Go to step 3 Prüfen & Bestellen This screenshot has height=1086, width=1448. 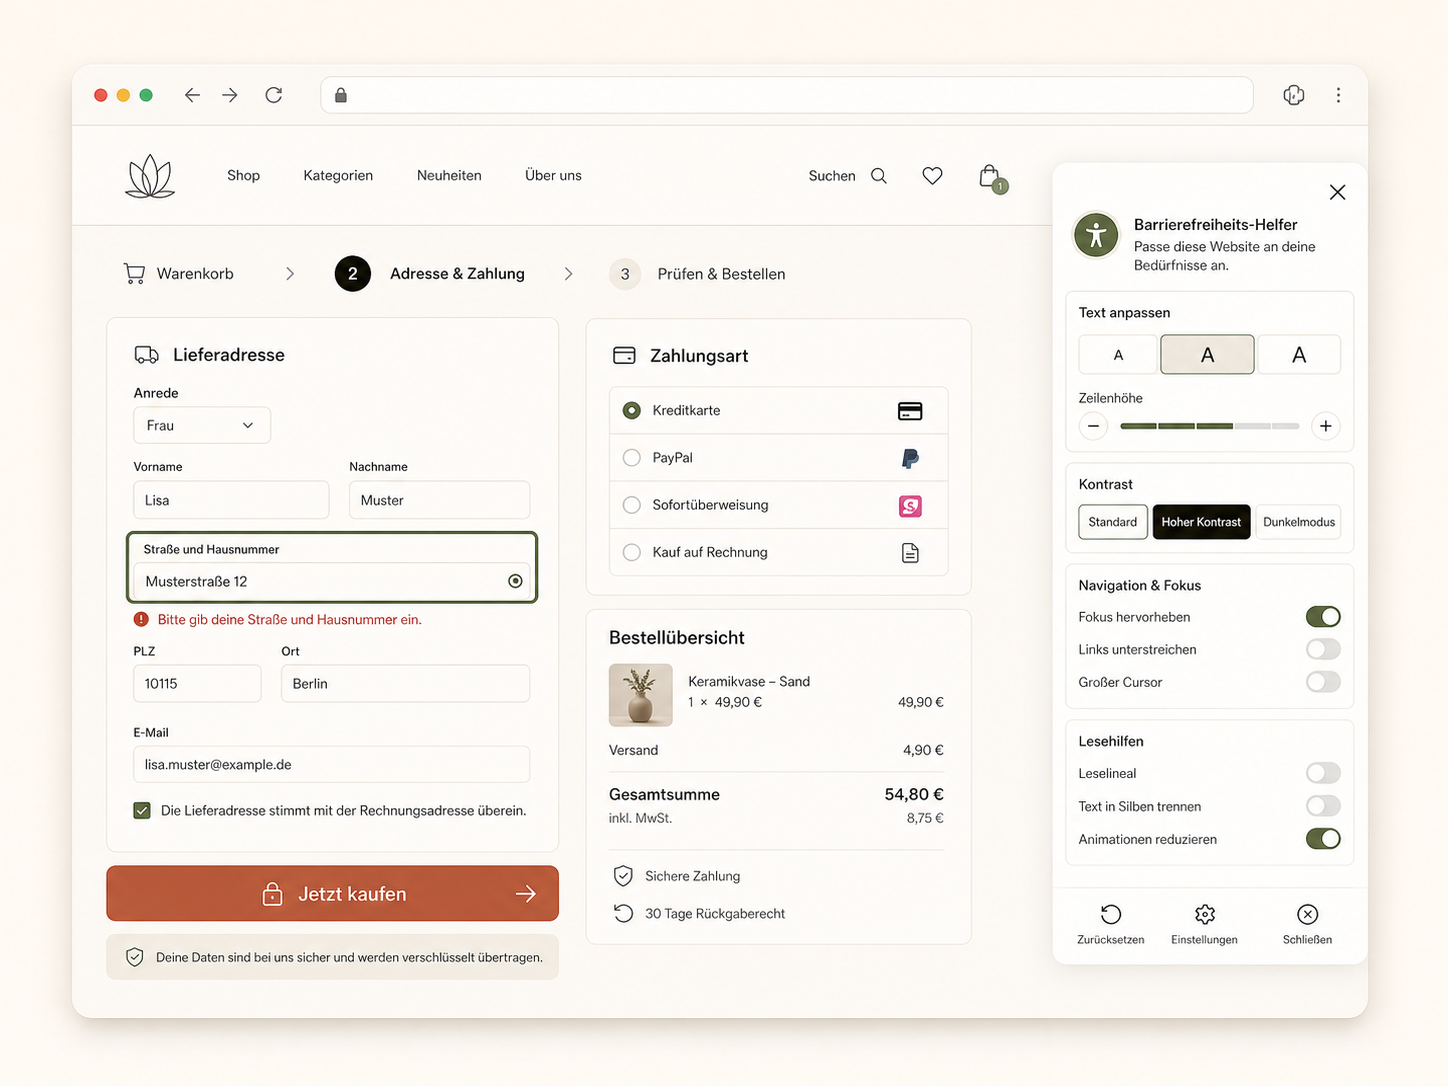pyautogui.click(x=697, y=274)
